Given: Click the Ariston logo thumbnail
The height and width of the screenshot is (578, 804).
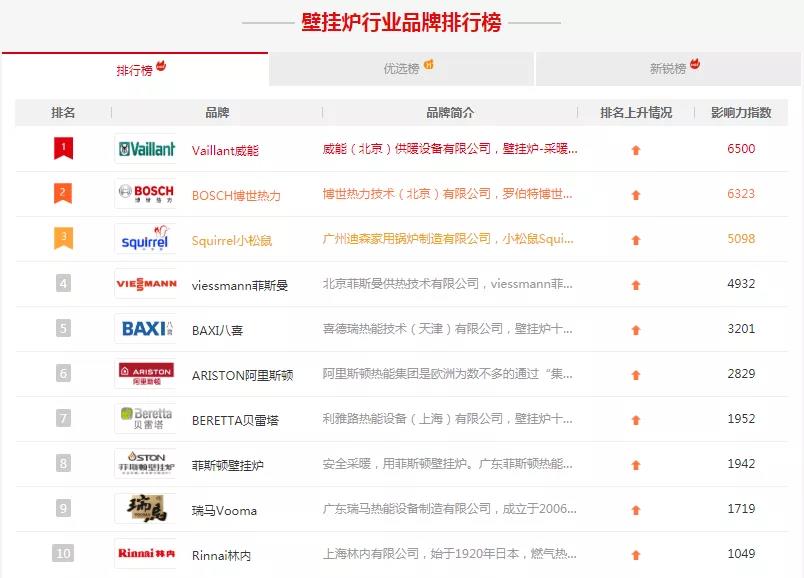Looking at the screenshot, I should pyautogui.click(x=146, y=374).
